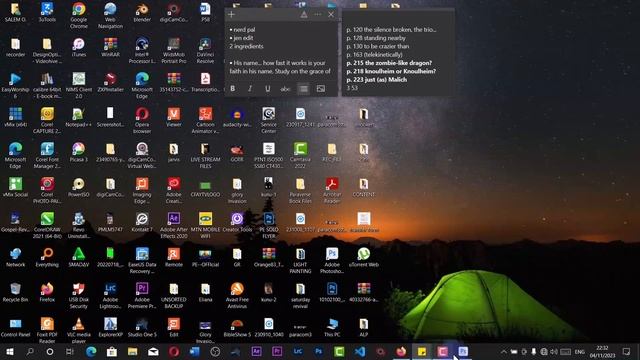The width and height of the screenshot is (640, 360).
Task: Click 'p. 223 just (as) Malich' note line
Action: [376, 80]
